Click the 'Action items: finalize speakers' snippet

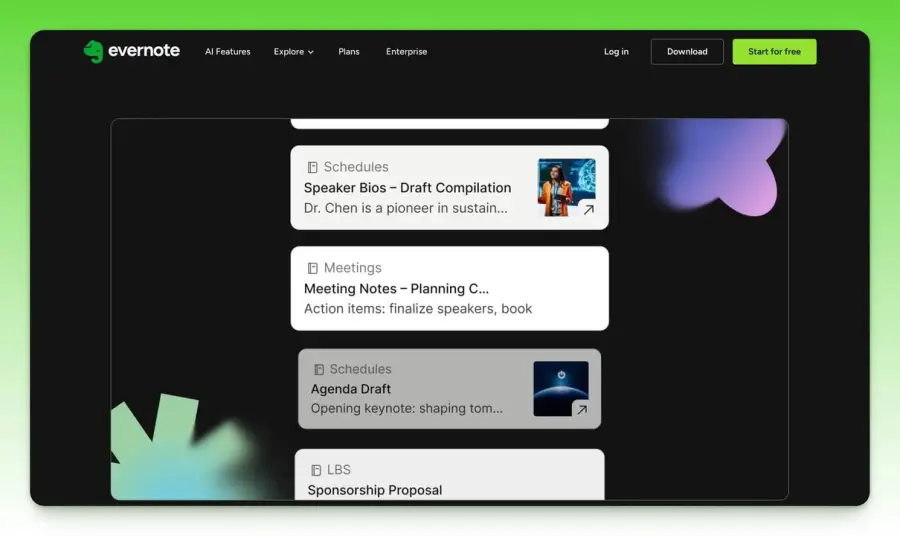(x=418, y=309)
